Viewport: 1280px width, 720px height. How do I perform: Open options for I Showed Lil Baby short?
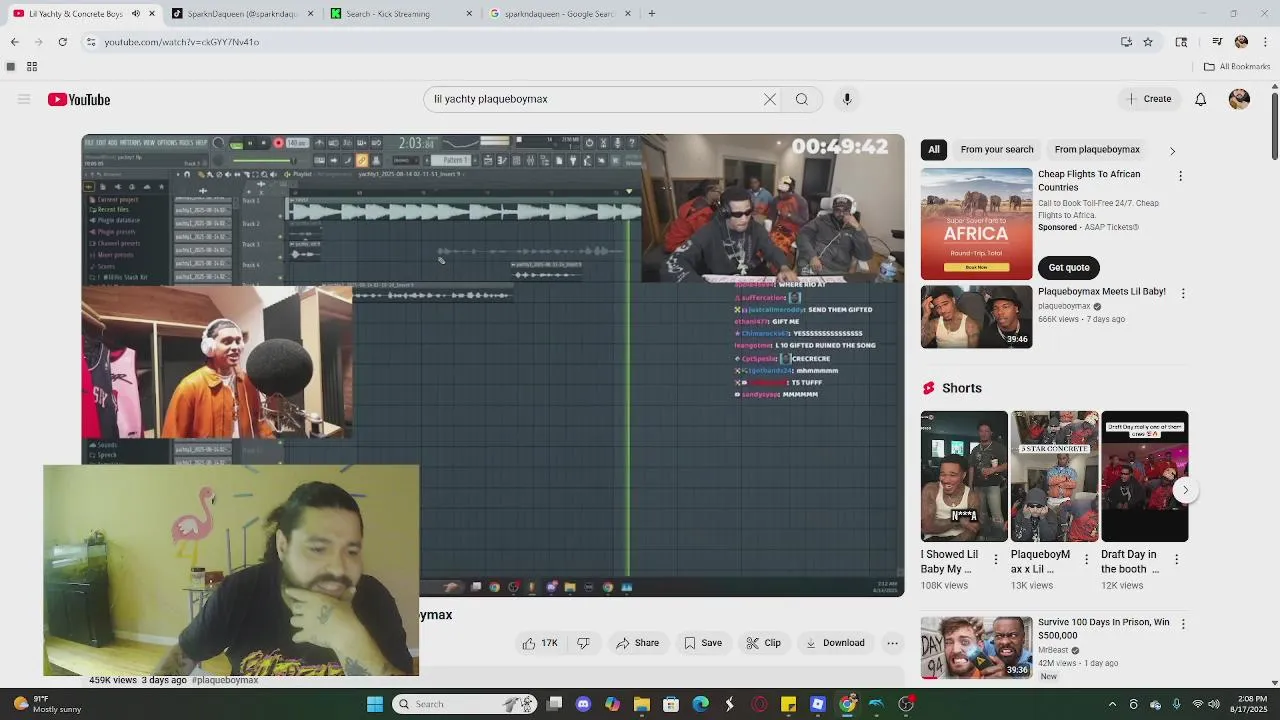pyautogui.click(x=995, y=560)
